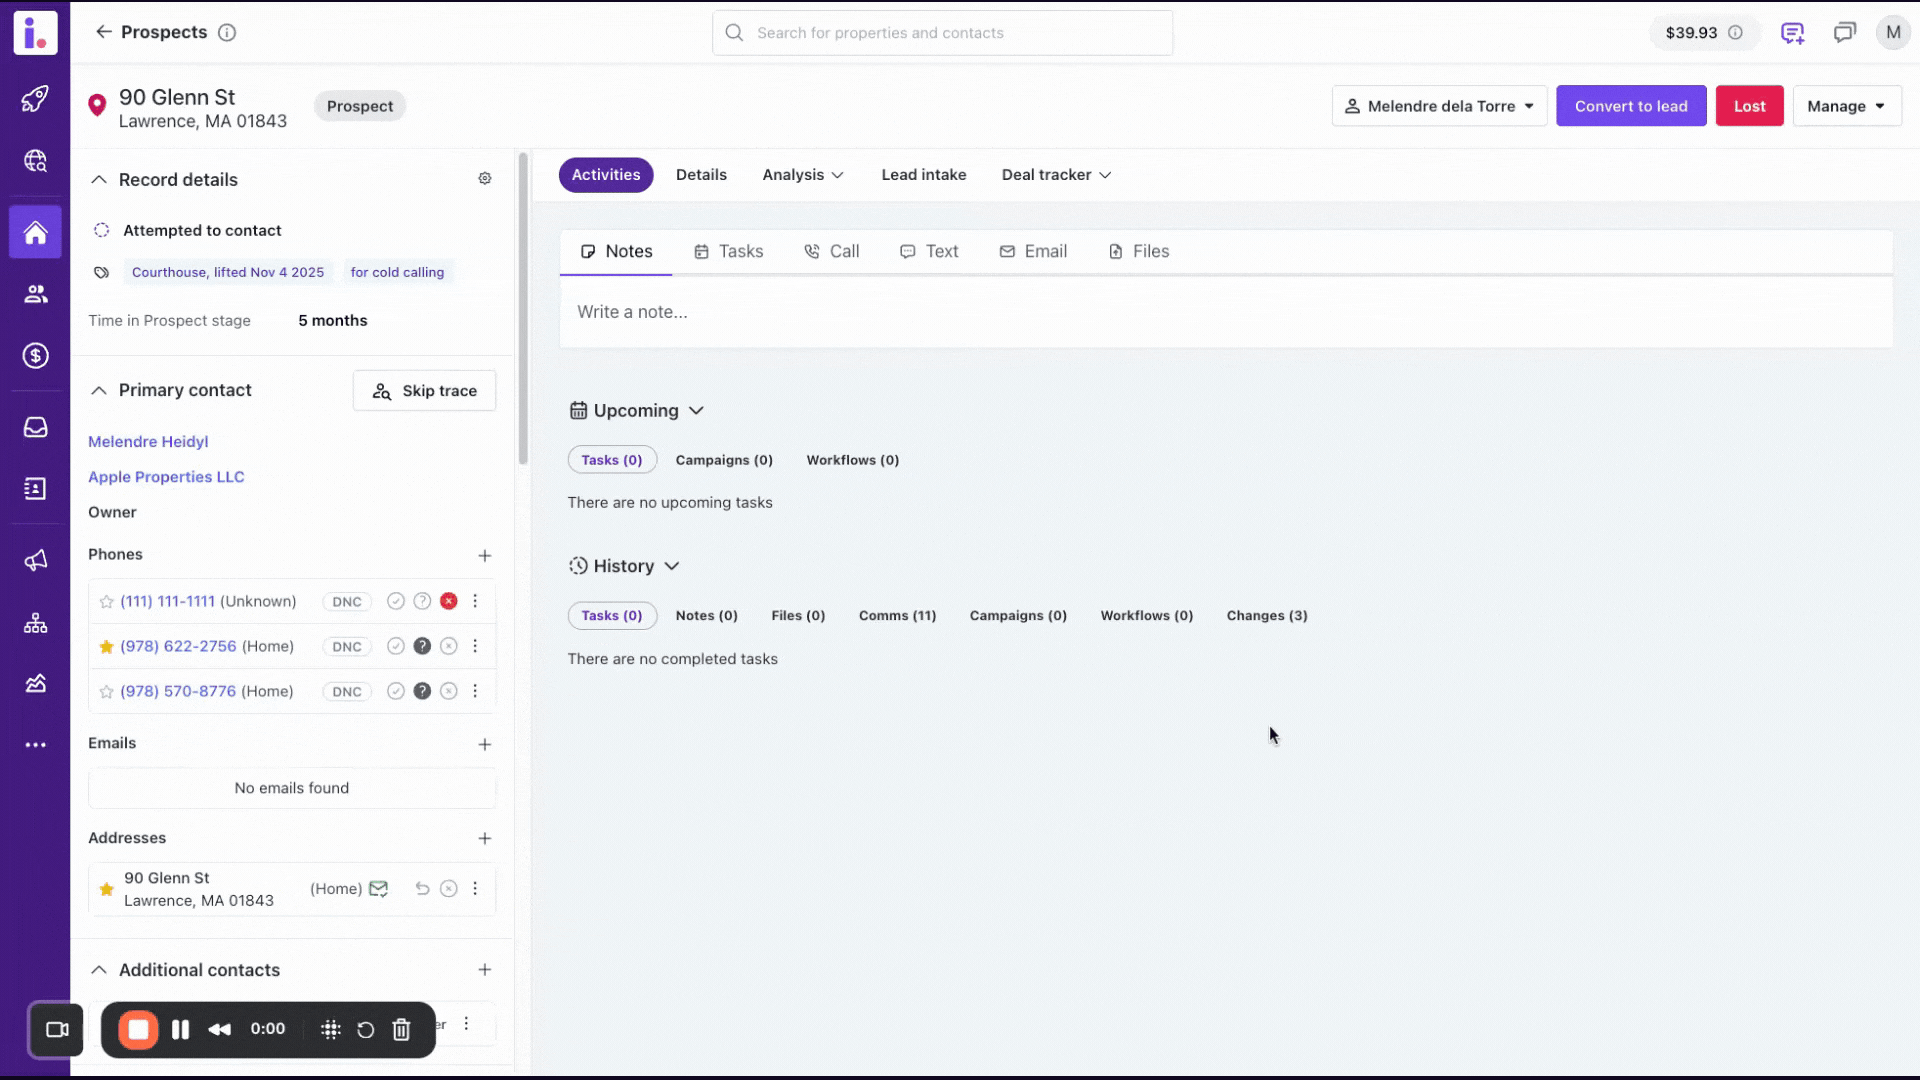Click the dollar/finances icon in sidebar
This screenshot has height=1080, width=1920.
pos(35,355)
